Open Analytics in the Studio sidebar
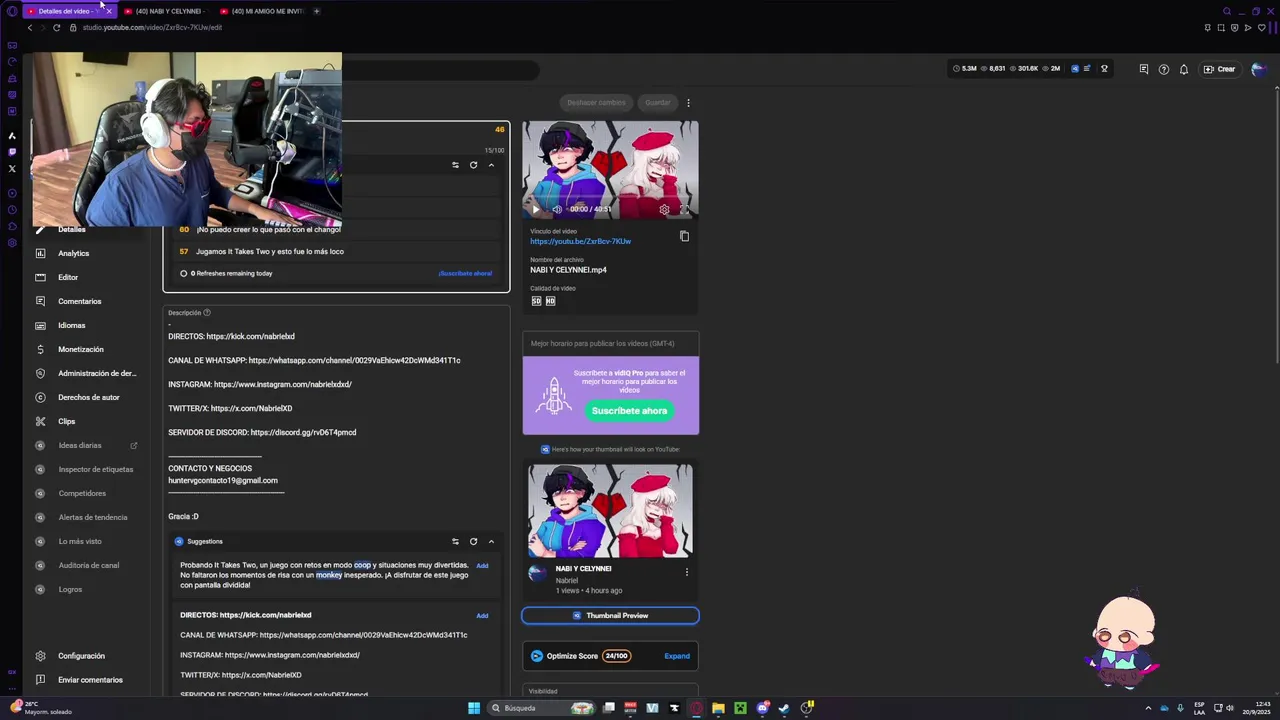The width and height of the screenshot is (1280, 720). 73,253
